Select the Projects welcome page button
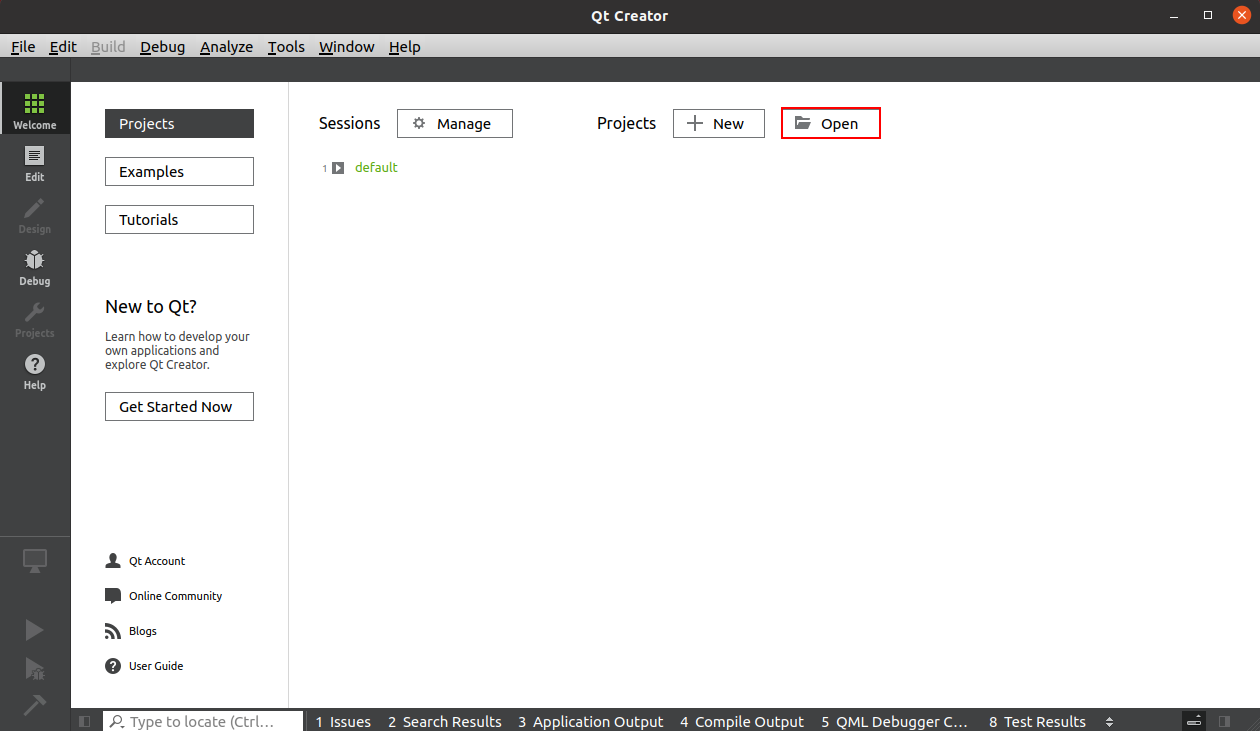1260x731 pixels. pos(179,124)
